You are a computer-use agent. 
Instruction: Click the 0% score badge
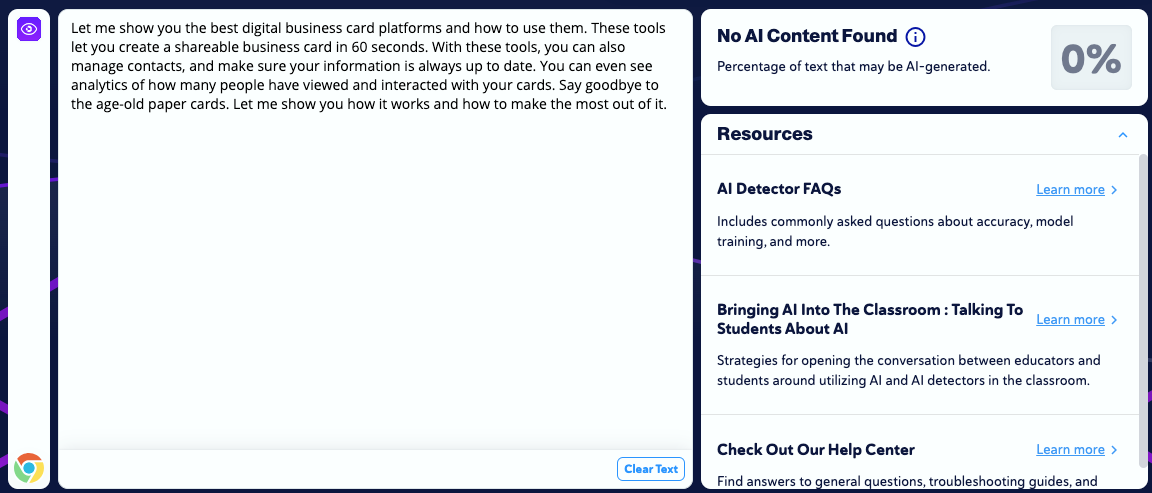[x=1091, y=57]
